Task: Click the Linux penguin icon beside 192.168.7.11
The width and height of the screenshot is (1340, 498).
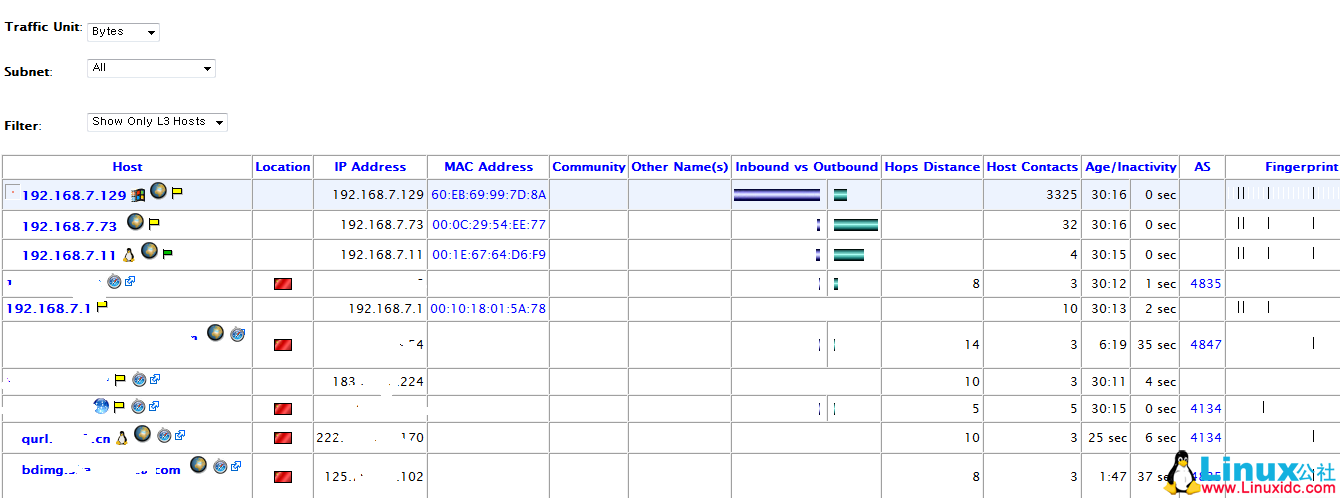Action: 128,254
